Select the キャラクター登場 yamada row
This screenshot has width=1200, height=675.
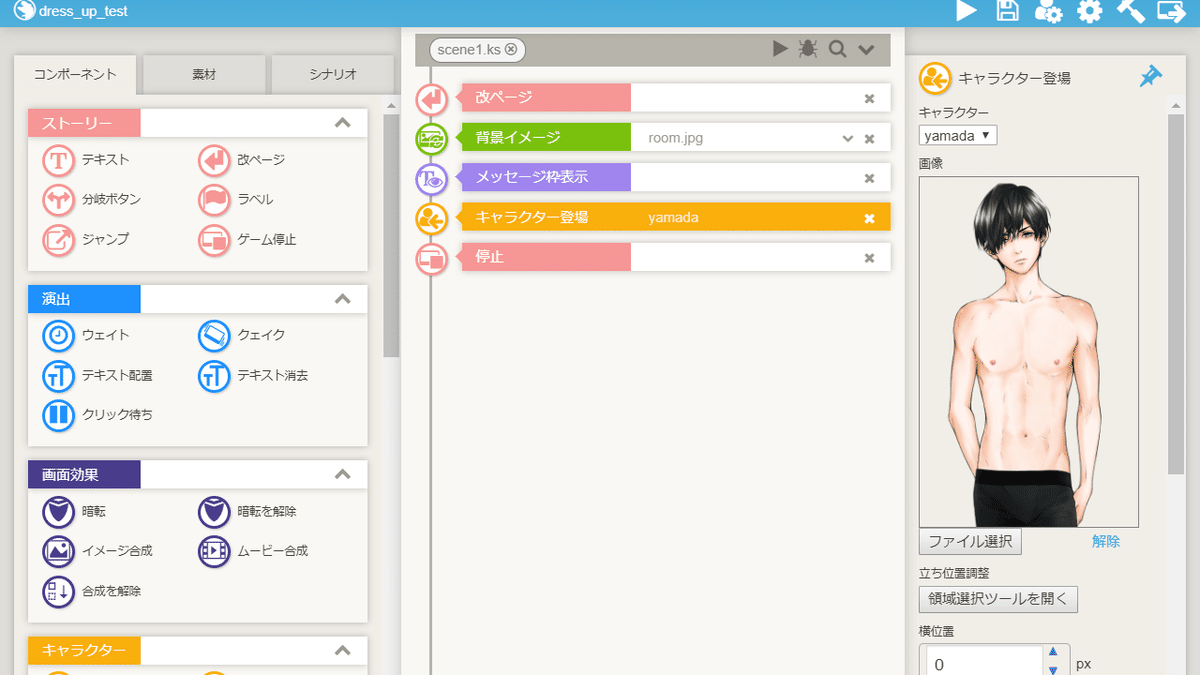point(675,217)
